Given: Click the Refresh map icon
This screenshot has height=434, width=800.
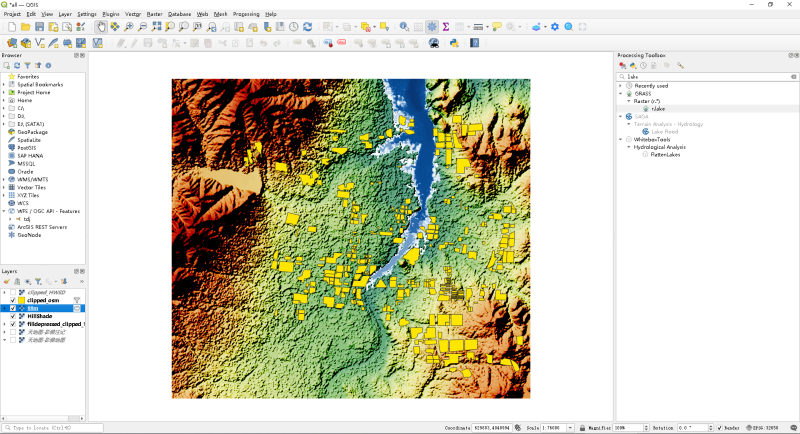Looking at the screenshot, I should (308, 27).
